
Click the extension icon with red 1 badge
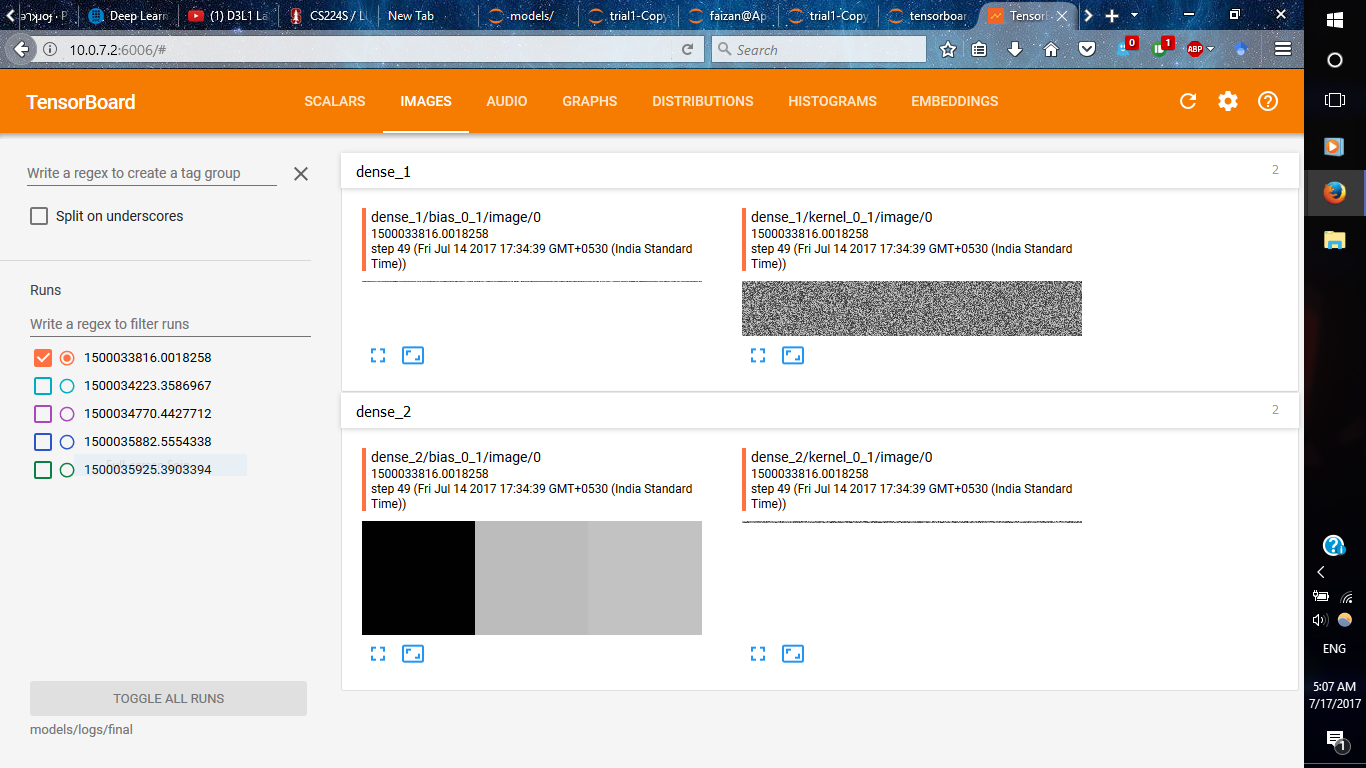pos(1161,47)
